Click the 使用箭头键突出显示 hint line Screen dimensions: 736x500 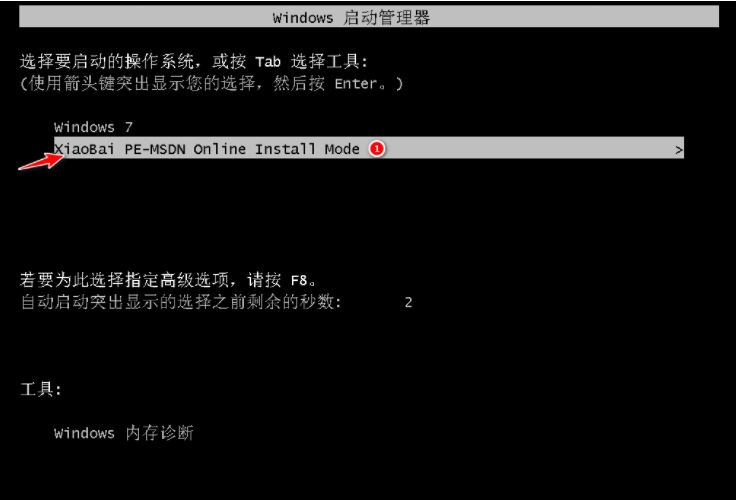click(211, 84)
